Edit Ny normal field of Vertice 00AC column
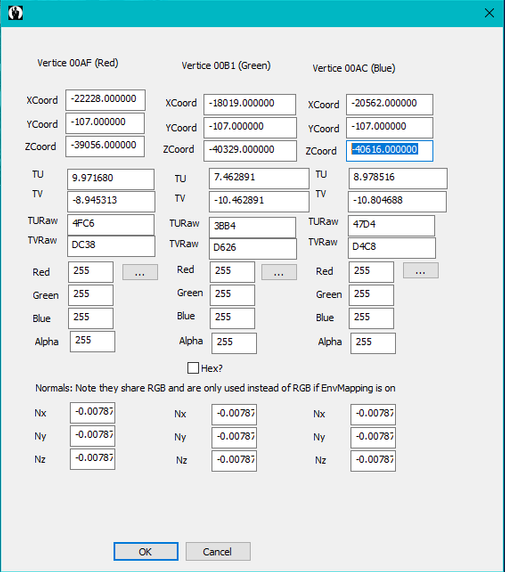Image resolution: width=505 pixels, height=572 pixels. pyautogui.click(x=373, y=437)
